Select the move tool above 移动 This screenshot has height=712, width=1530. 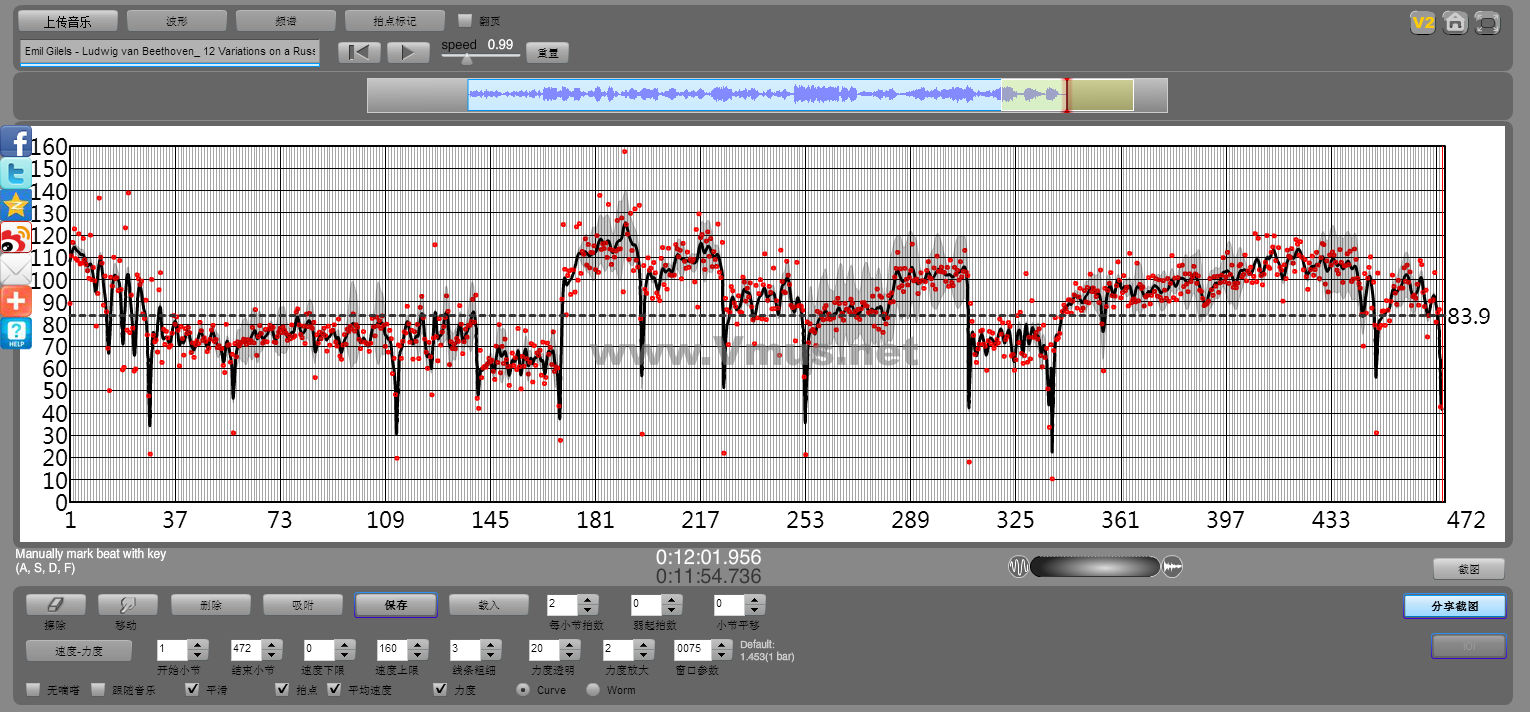[128, 605]
